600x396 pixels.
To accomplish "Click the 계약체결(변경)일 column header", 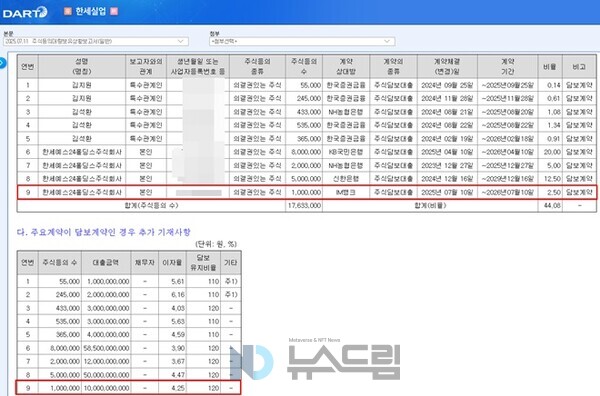I will point(447,66).
